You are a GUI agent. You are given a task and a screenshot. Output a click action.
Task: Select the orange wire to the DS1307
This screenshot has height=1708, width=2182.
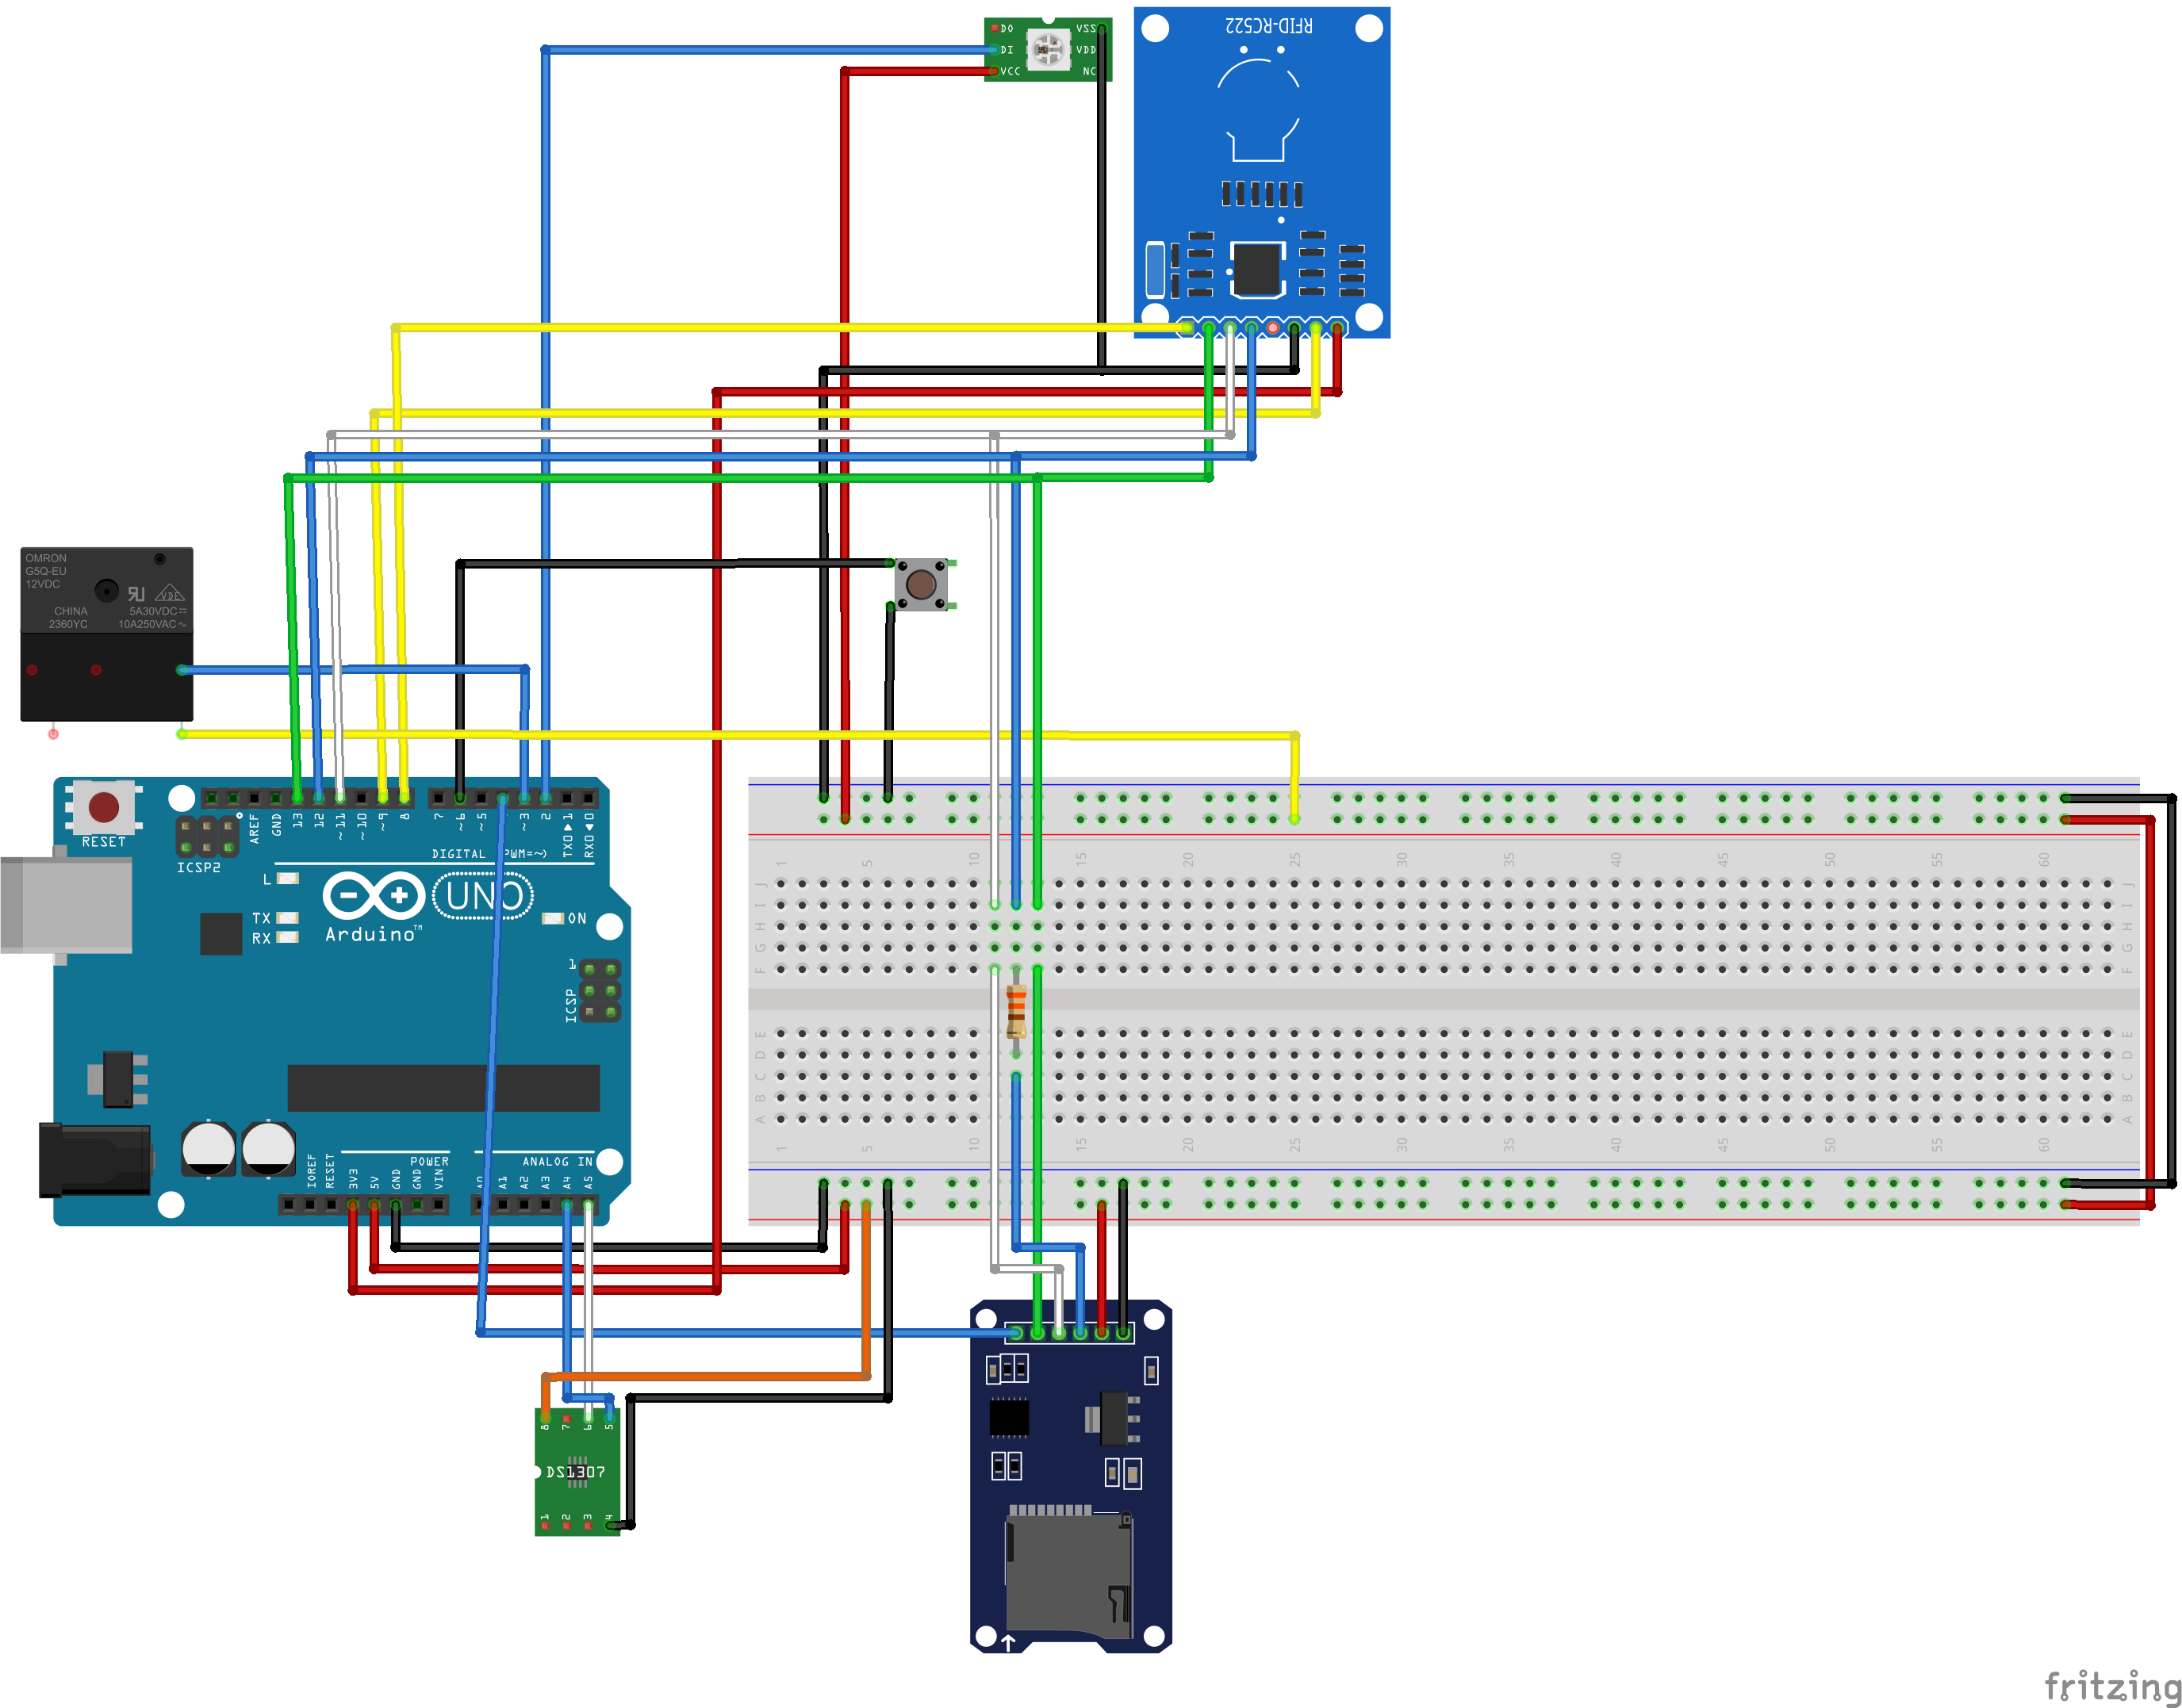point(700,1377)
